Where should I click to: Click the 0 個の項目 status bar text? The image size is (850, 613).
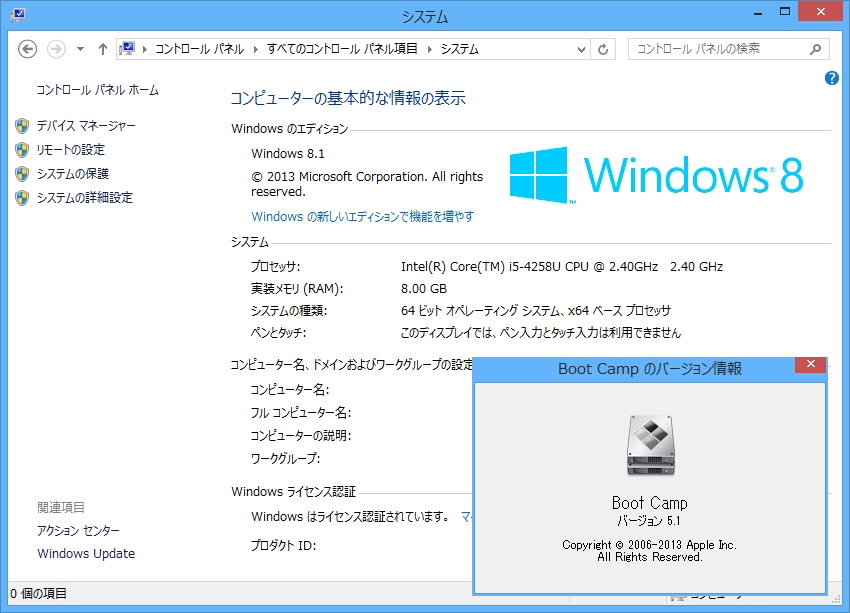click(x=38, y=593)
